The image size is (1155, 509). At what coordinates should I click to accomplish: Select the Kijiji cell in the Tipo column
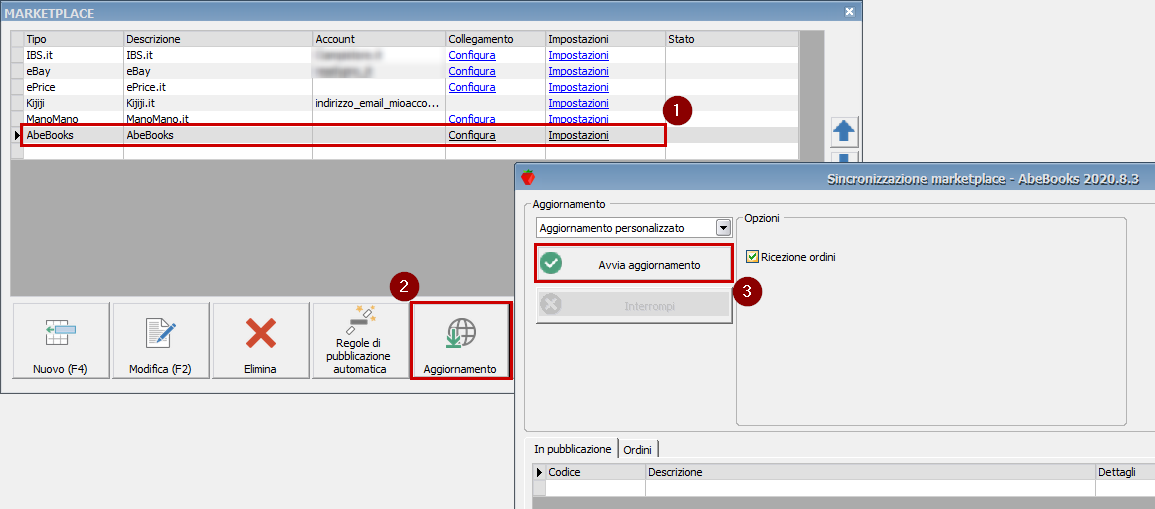(74, 103)
